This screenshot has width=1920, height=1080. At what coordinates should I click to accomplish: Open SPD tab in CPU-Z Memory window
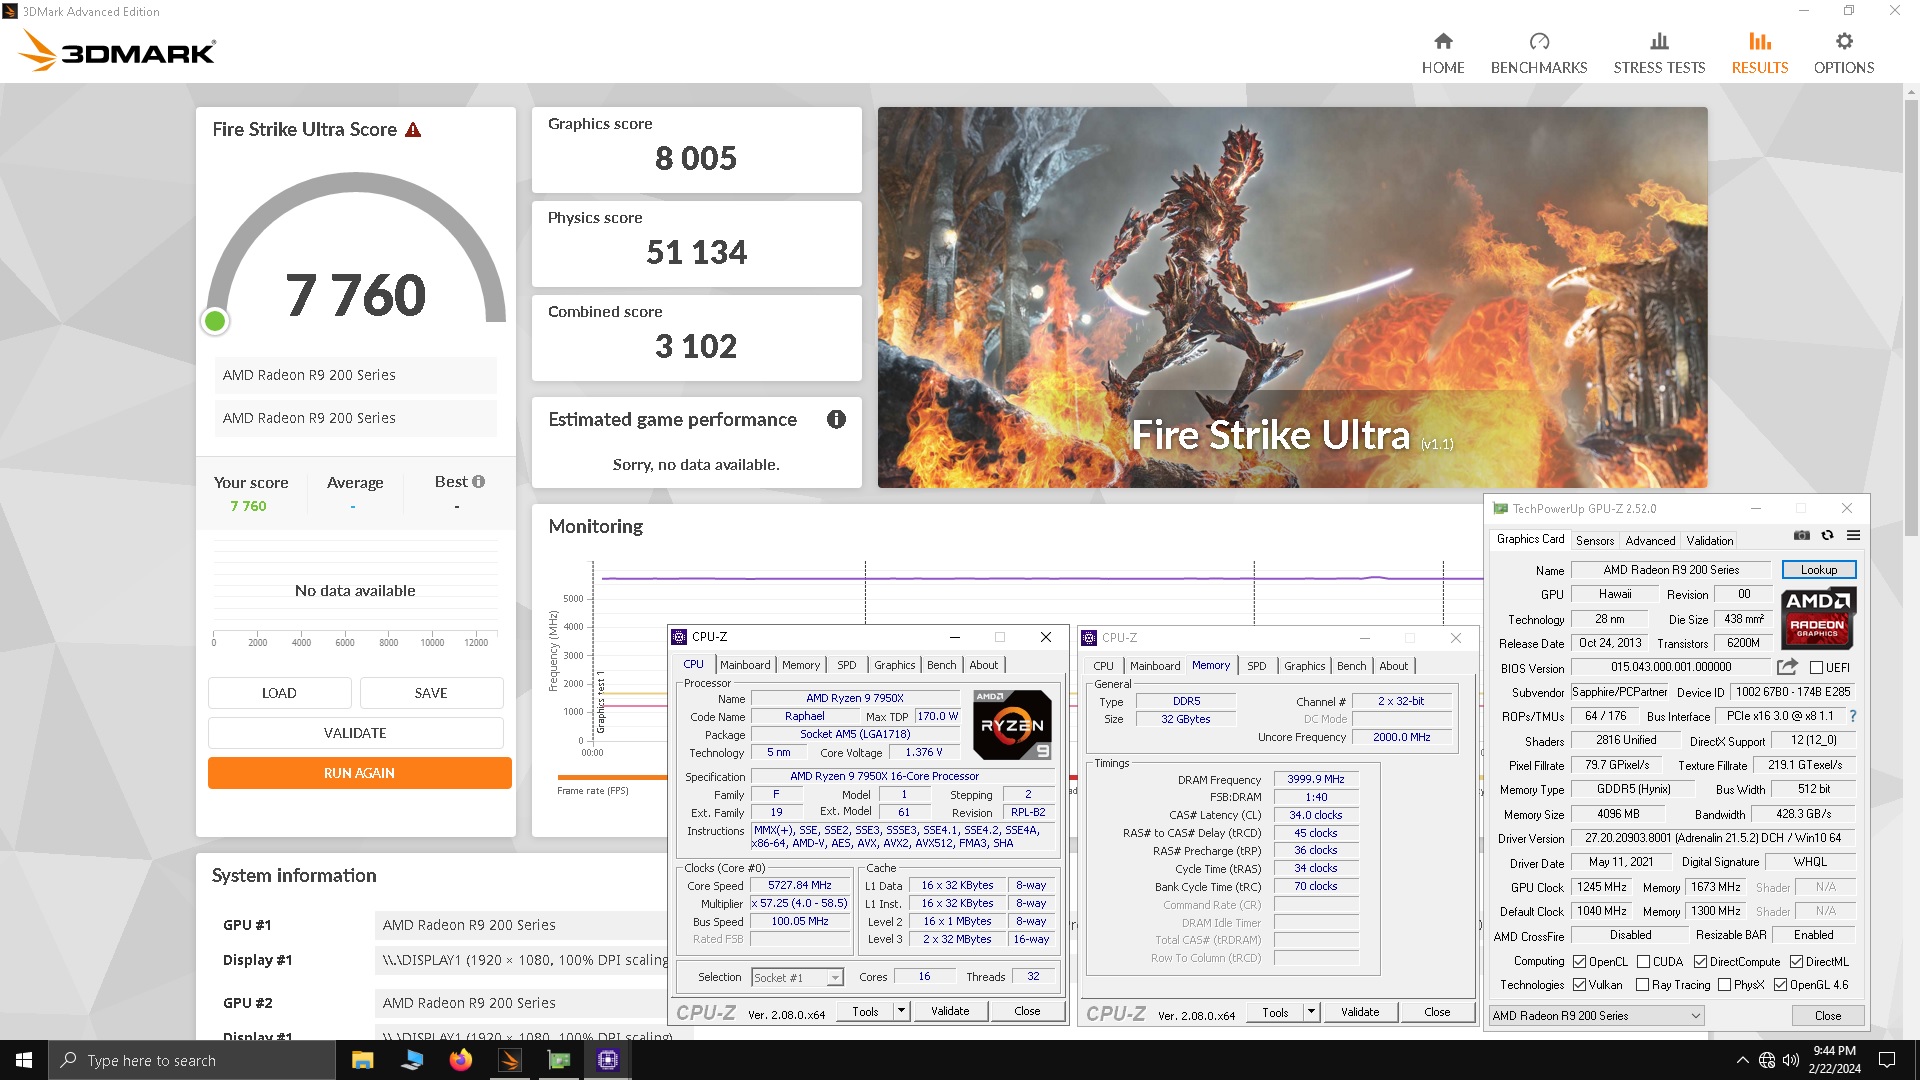(x=1256, y=666)
